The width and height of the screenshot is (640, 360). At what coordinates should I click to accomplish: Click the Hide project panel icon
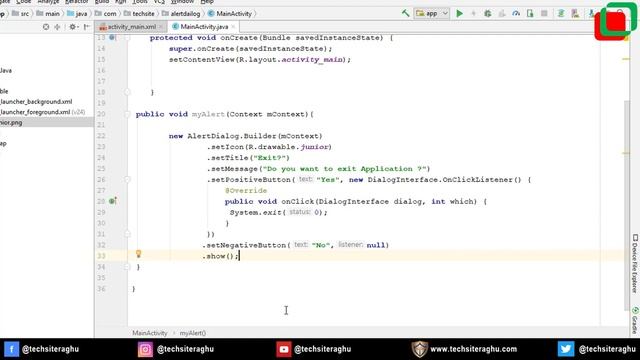pyautogui.click(x=87, y=27)
